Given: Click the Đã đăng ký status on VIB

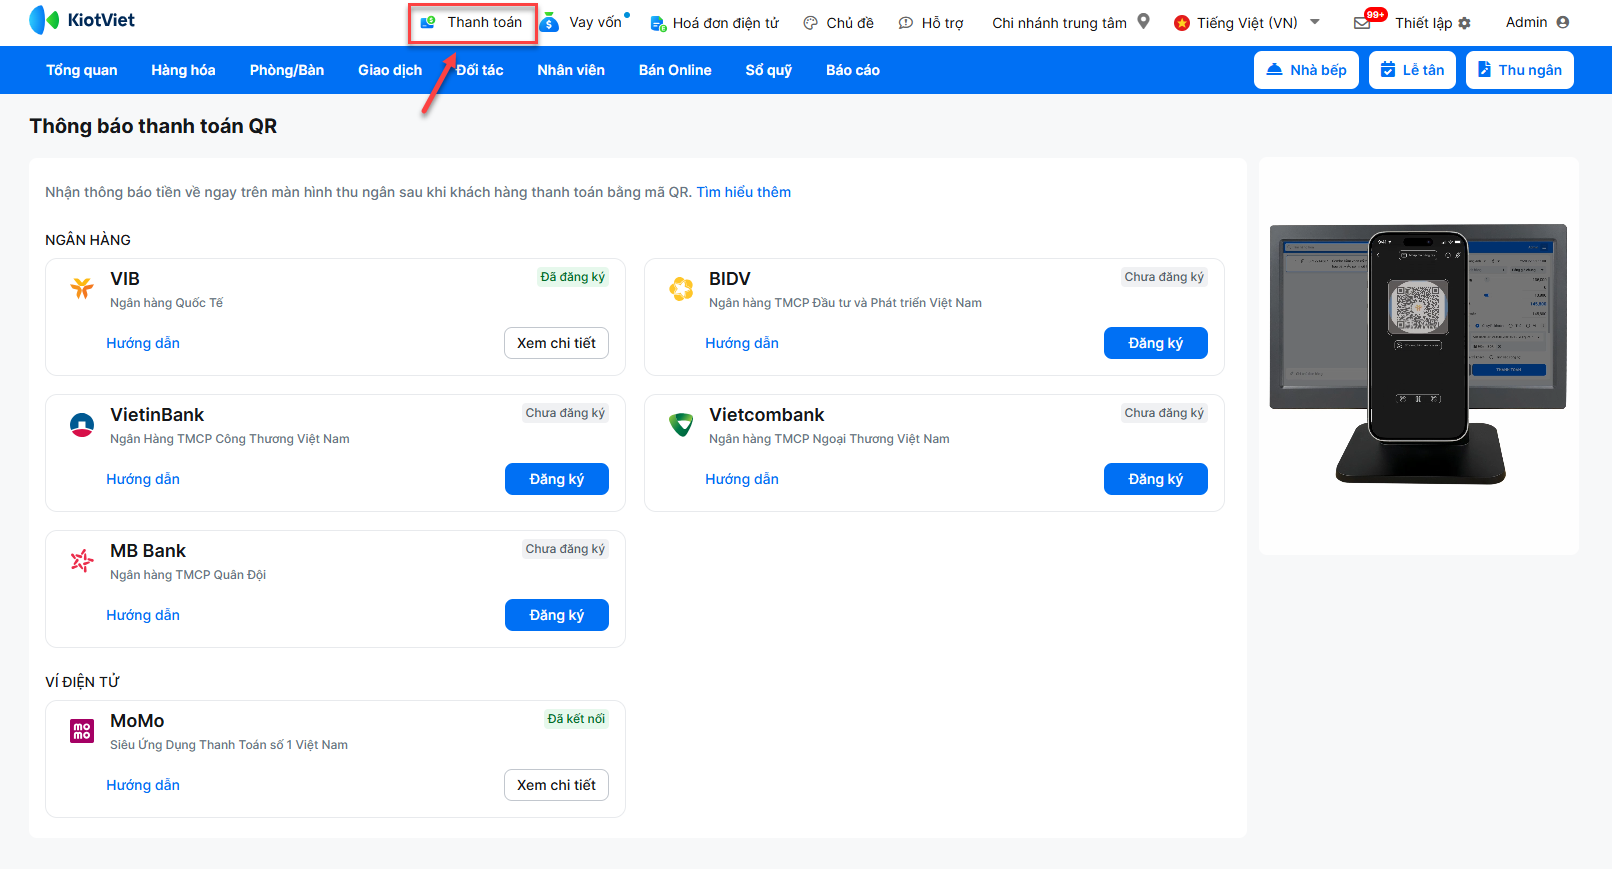Looking at the screenshot, I should point(572,277).
